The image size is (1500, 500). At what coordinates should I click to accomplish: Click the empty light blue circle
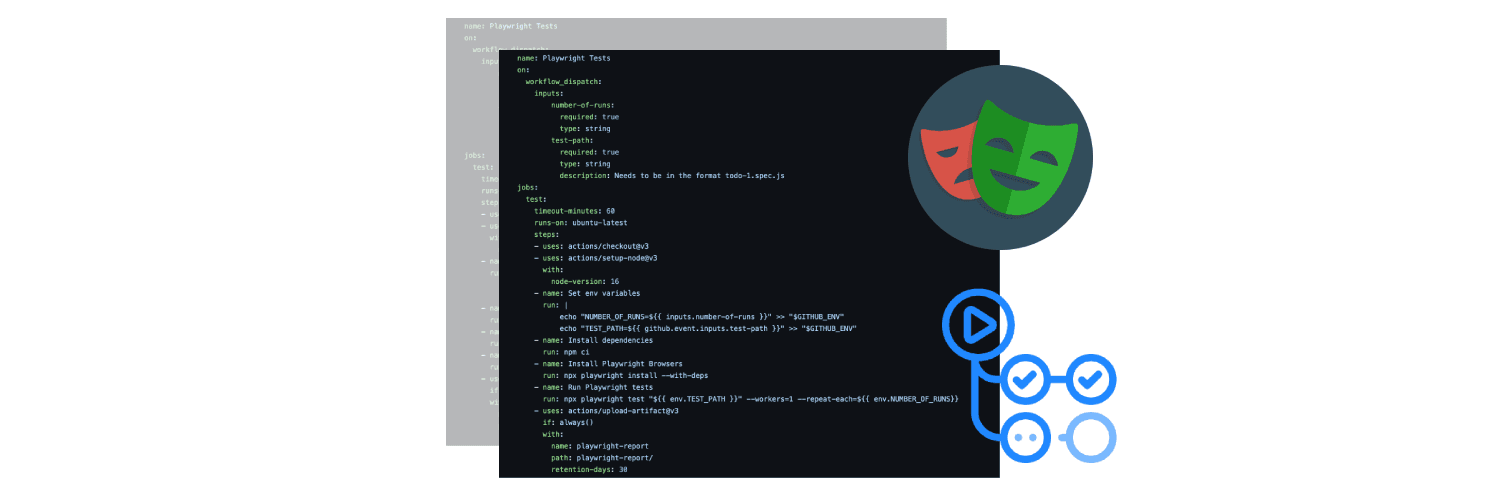[x=1091, y=438]
